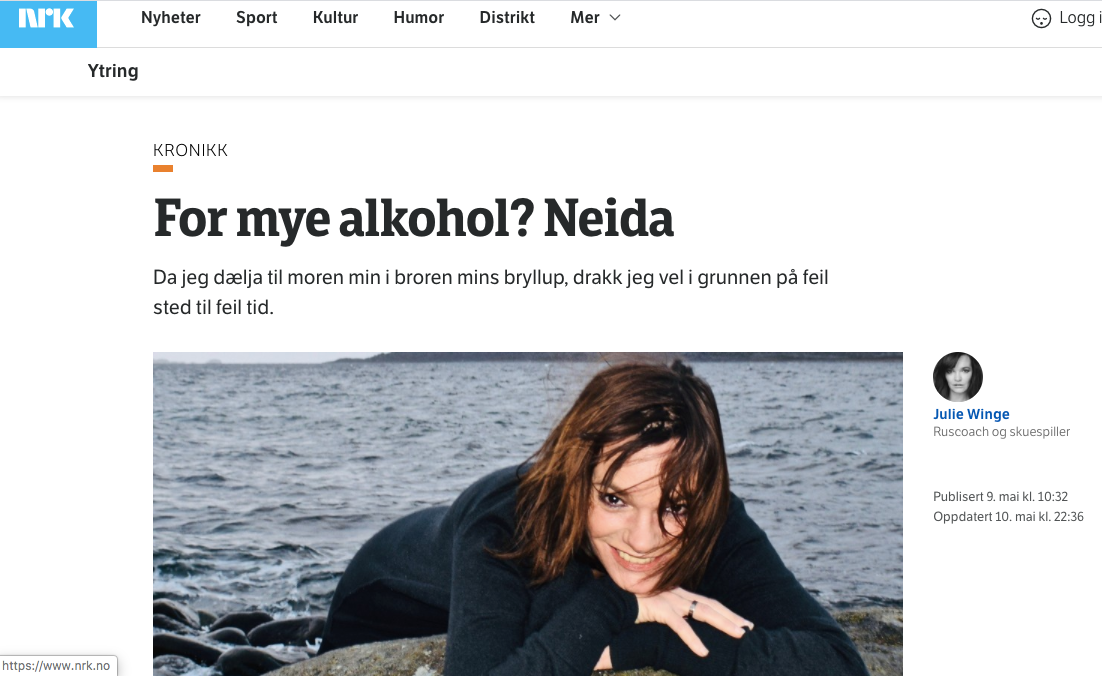Open the Nyheter section

click(x=171, y=18)
